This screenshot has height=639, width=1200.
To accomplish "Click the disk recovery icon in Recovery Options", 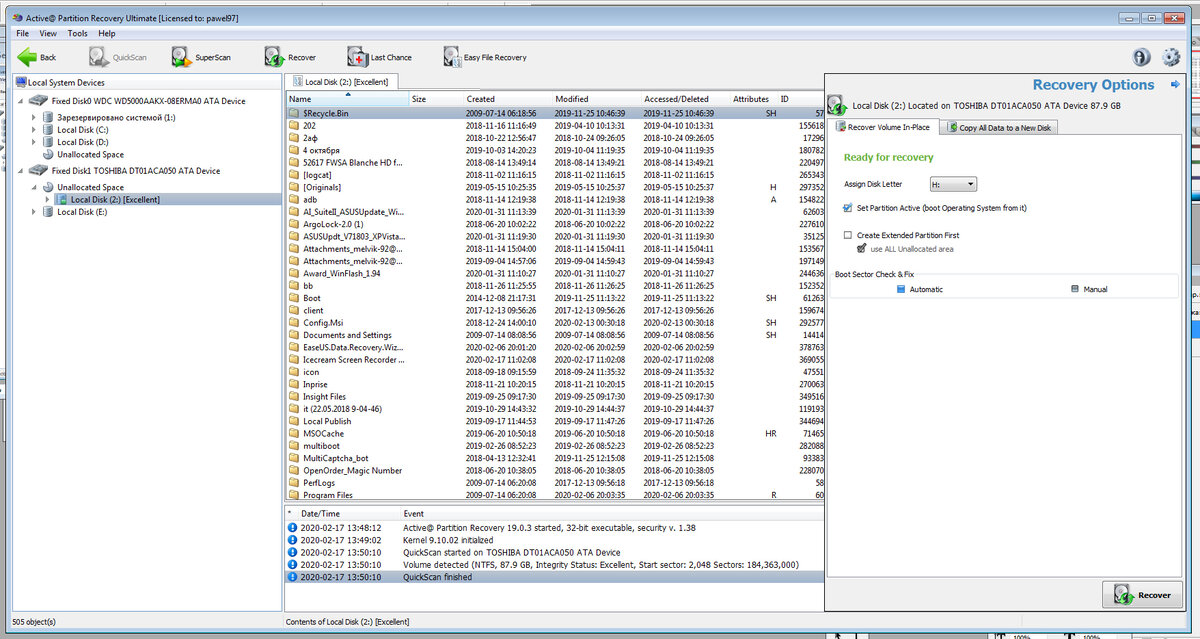I will click(839, 105).
